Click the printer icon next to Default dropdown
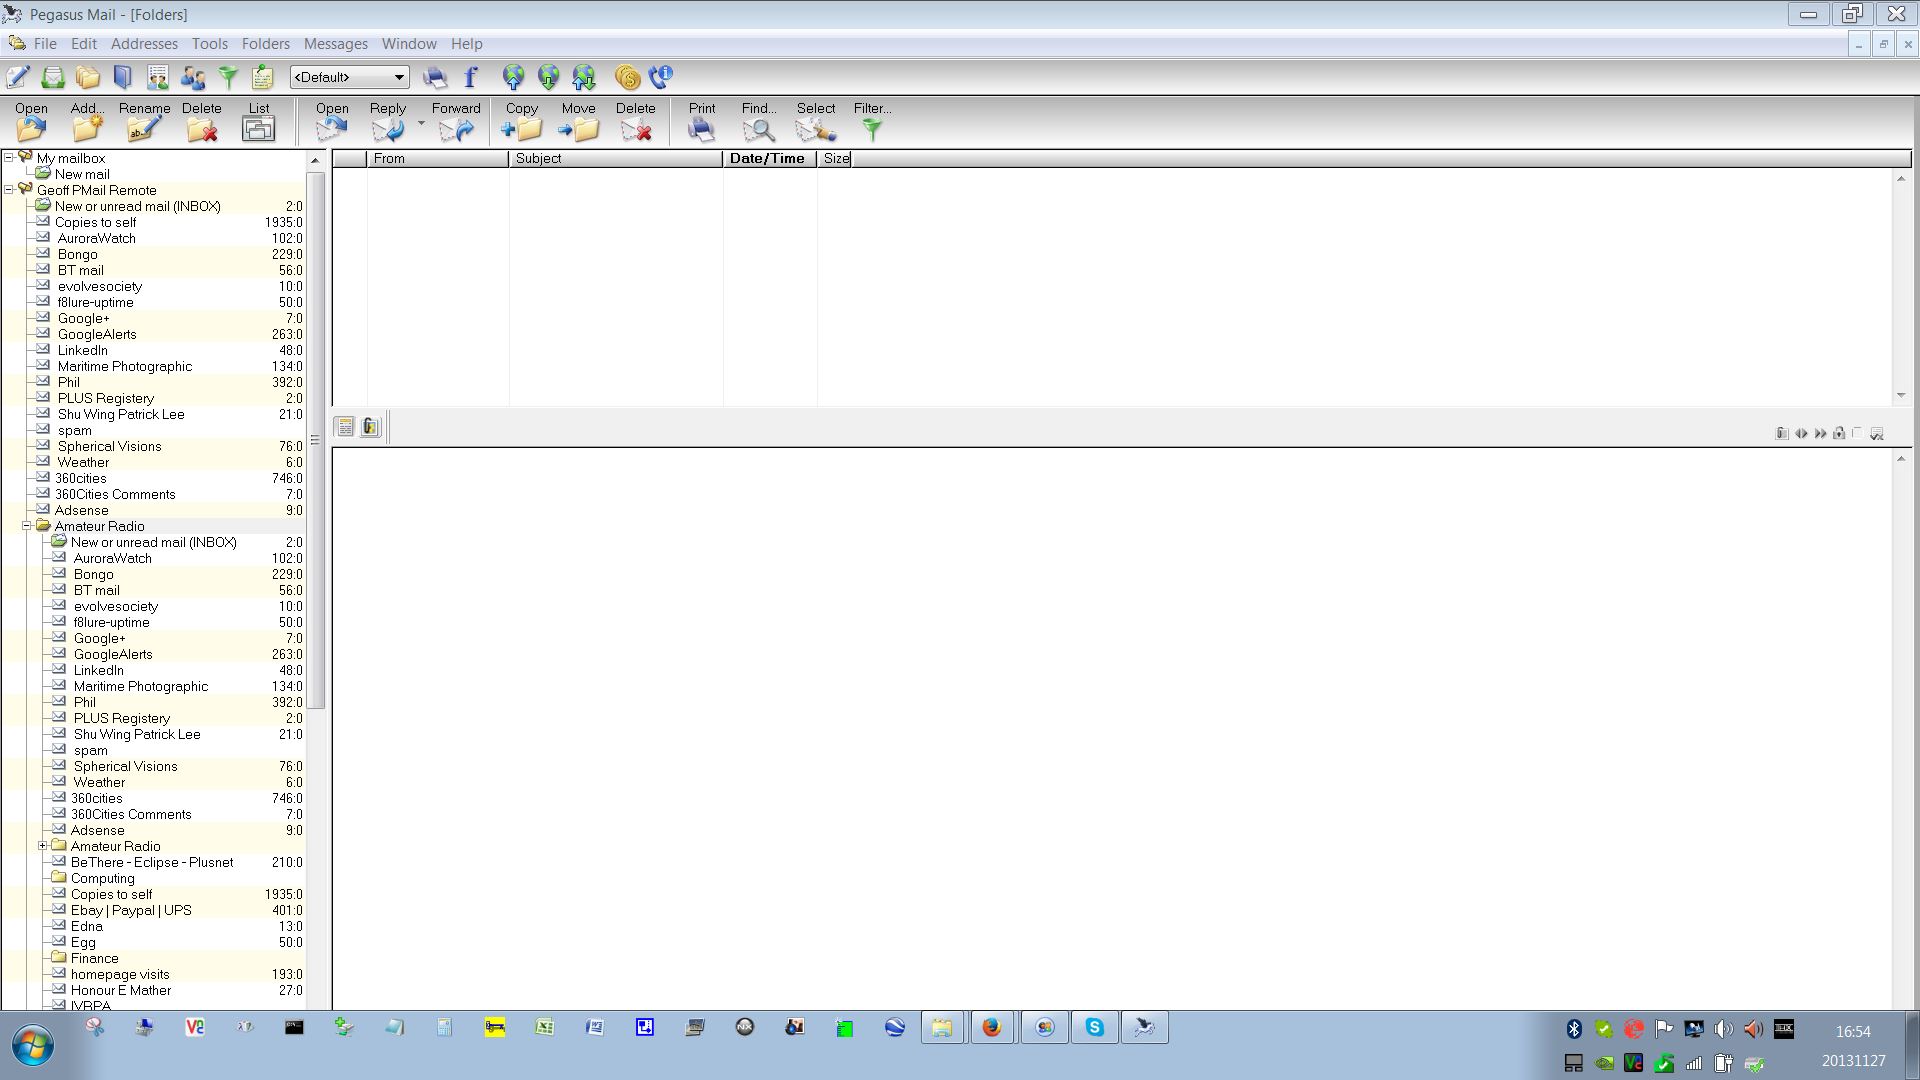1920x1080 pixels. click(435, 77)
